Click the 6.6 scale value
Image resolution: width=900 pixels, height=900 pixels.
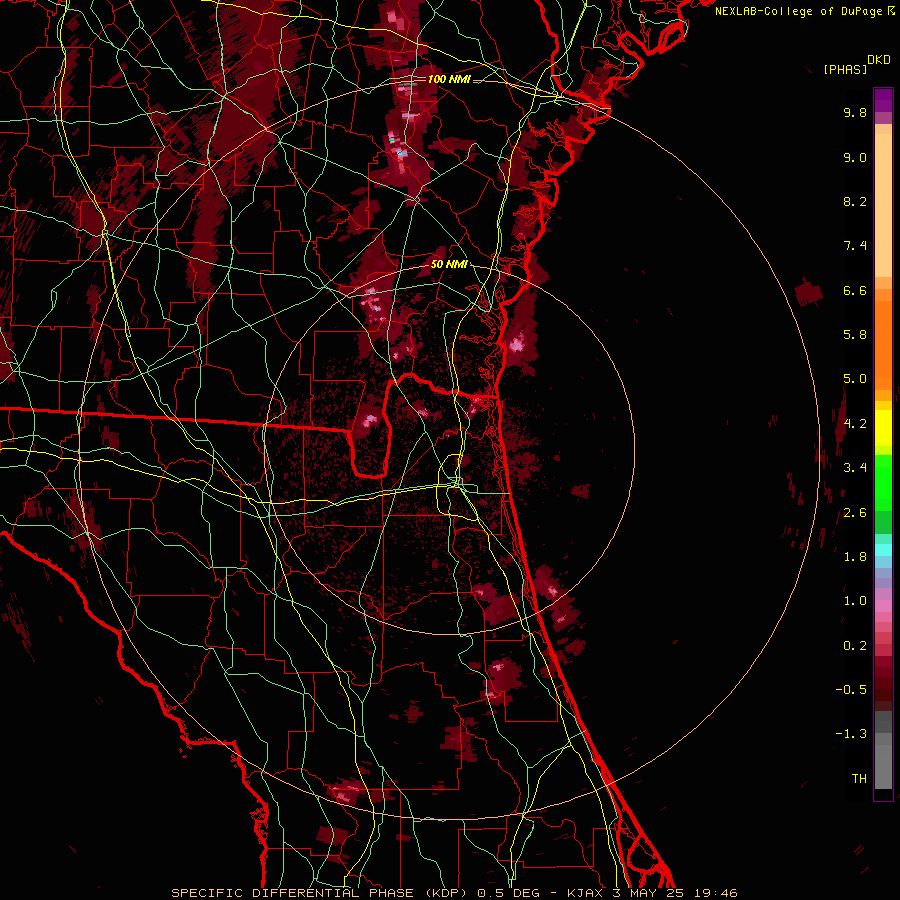click(x=855, y=290)
